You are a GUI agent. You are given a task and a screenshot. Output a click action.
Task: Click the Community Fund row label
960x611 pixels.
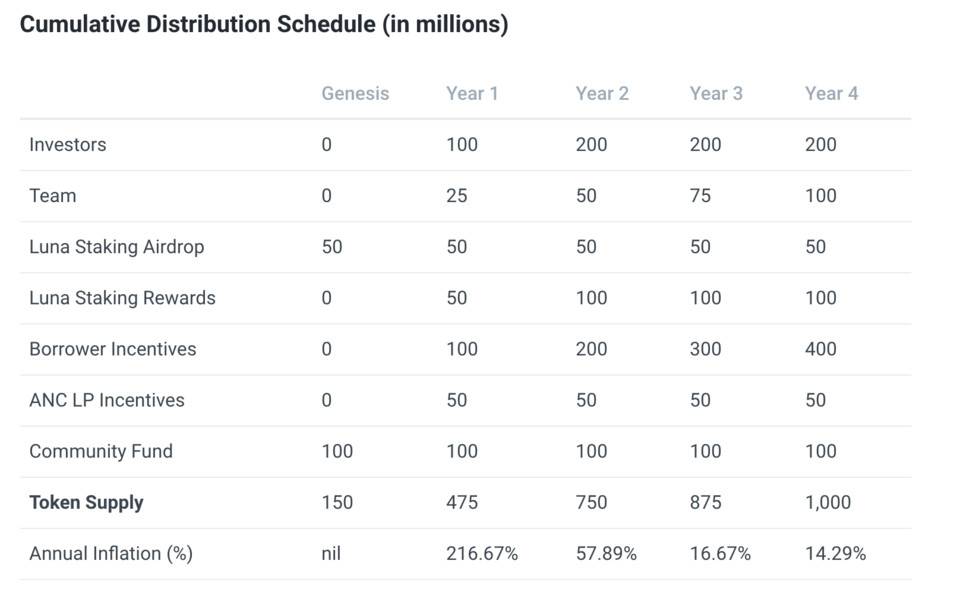coord(101,451)
